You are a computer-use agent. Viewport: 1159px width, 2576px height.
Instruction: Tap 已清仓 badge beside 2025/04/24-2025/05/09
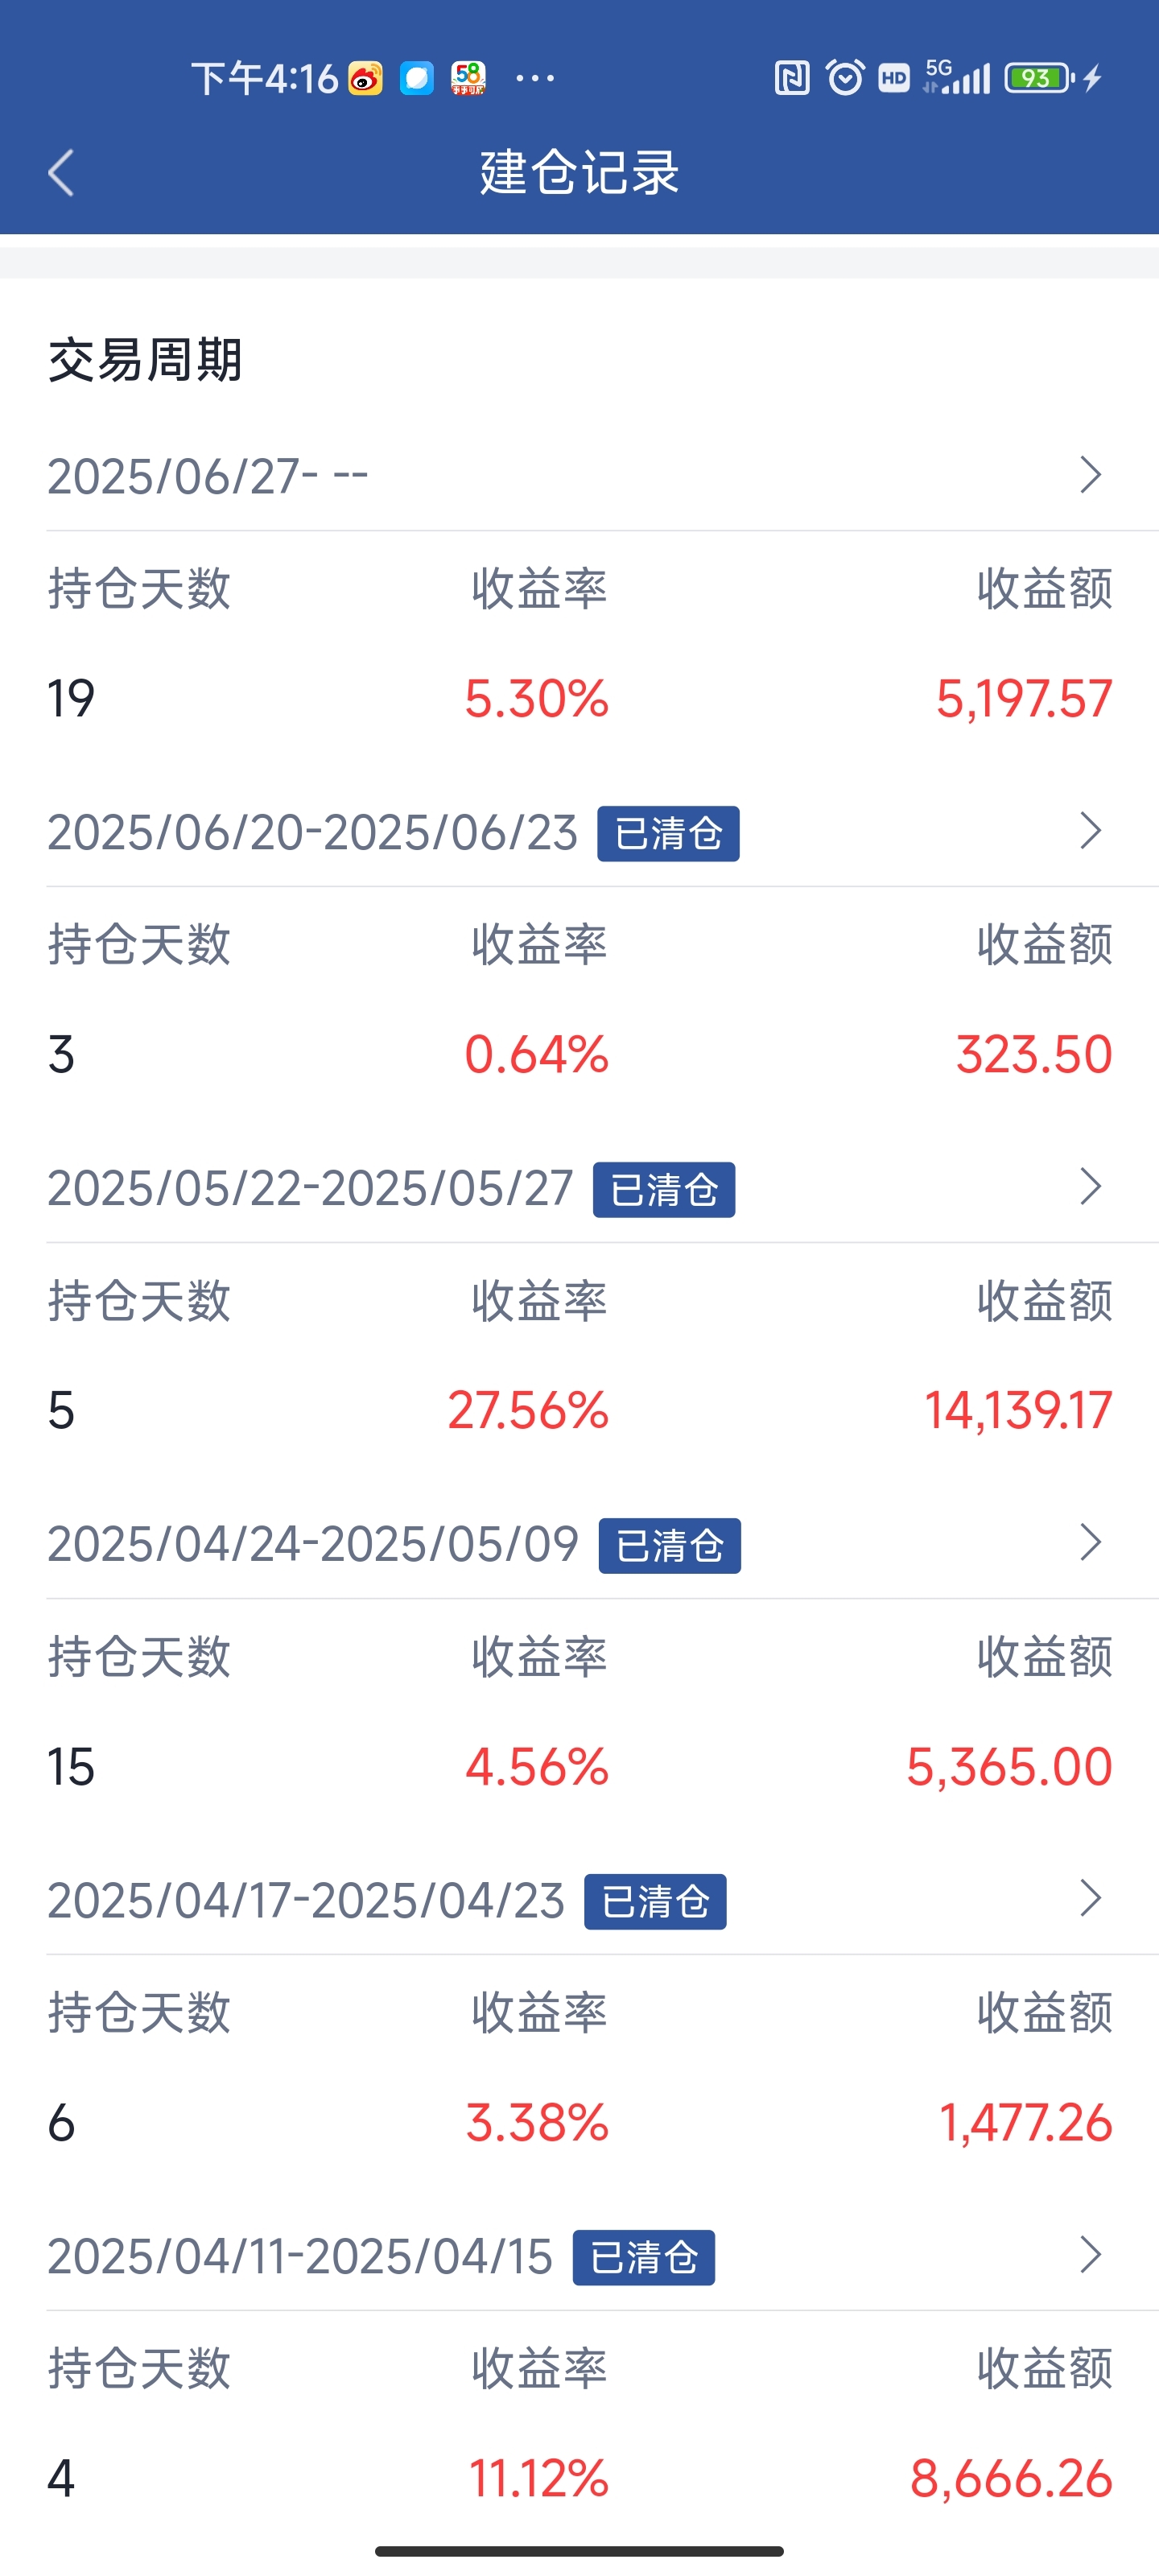coord(670,1546)
